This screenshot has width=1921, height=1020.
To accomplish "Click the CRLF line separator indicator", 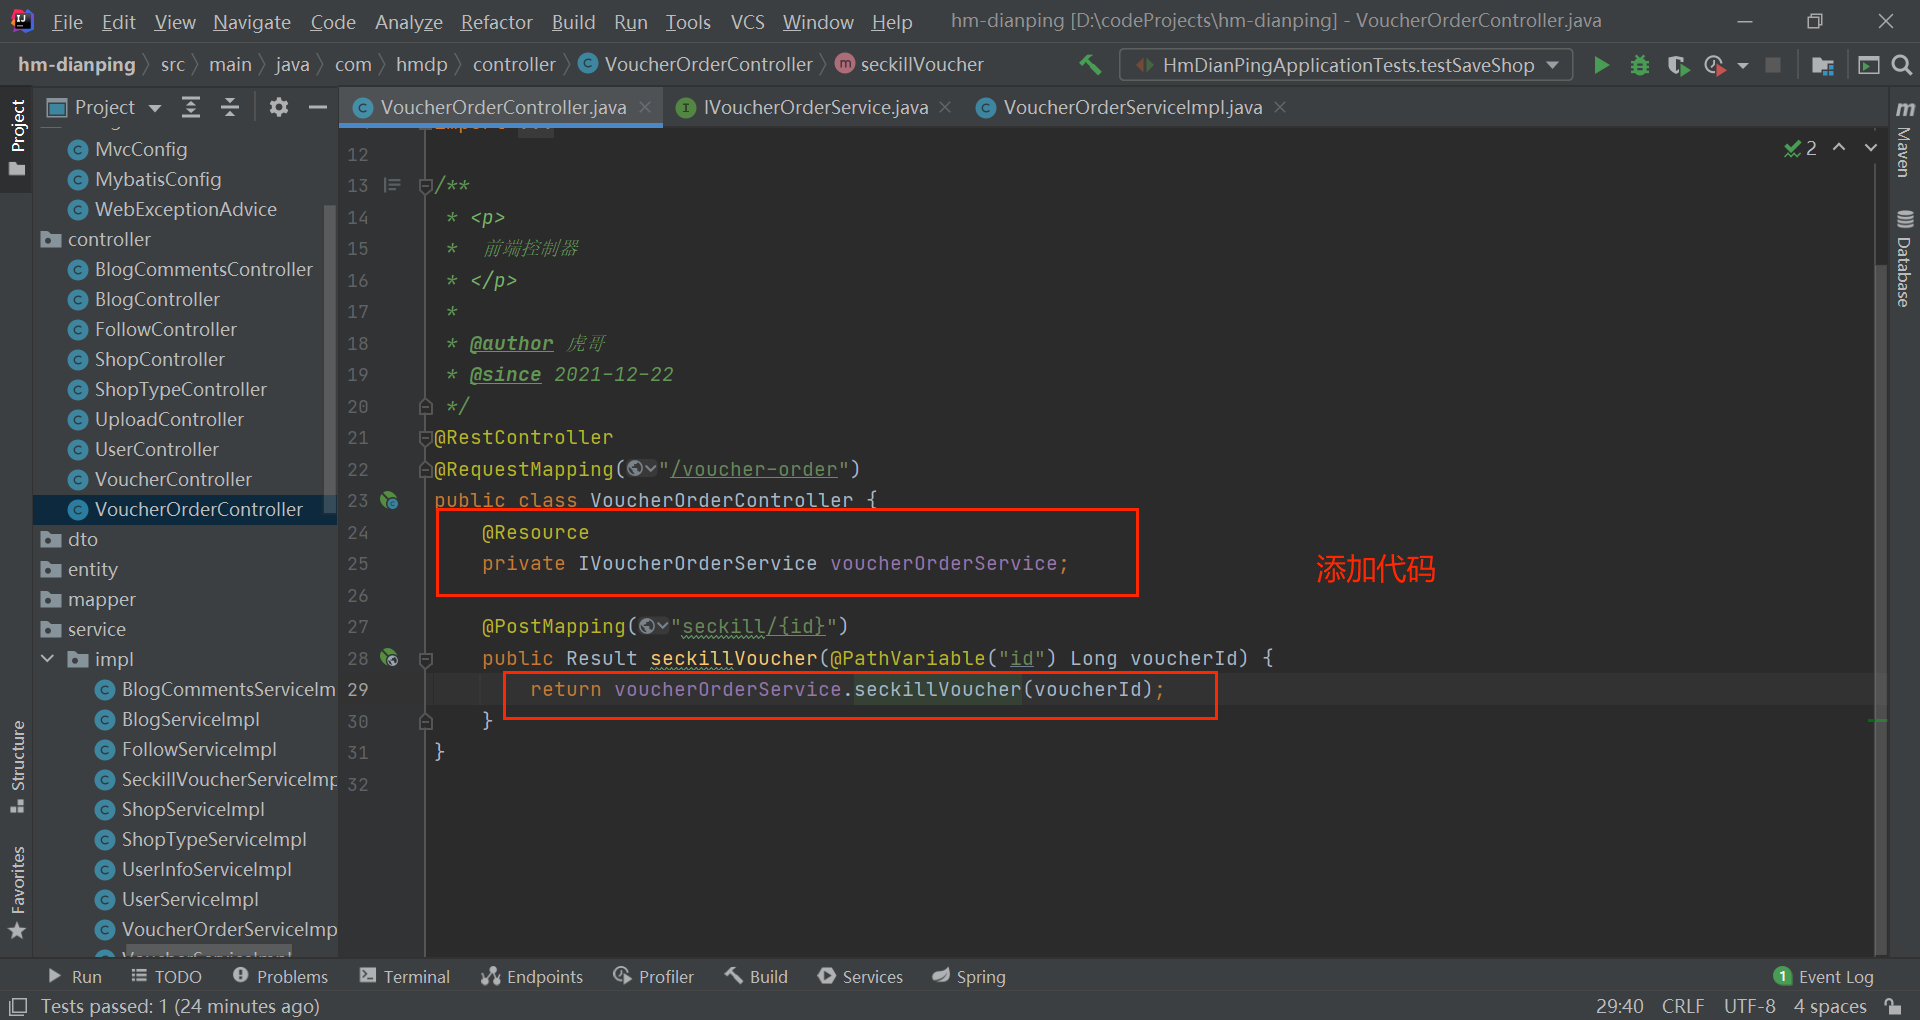I will click(1683, 1006).
